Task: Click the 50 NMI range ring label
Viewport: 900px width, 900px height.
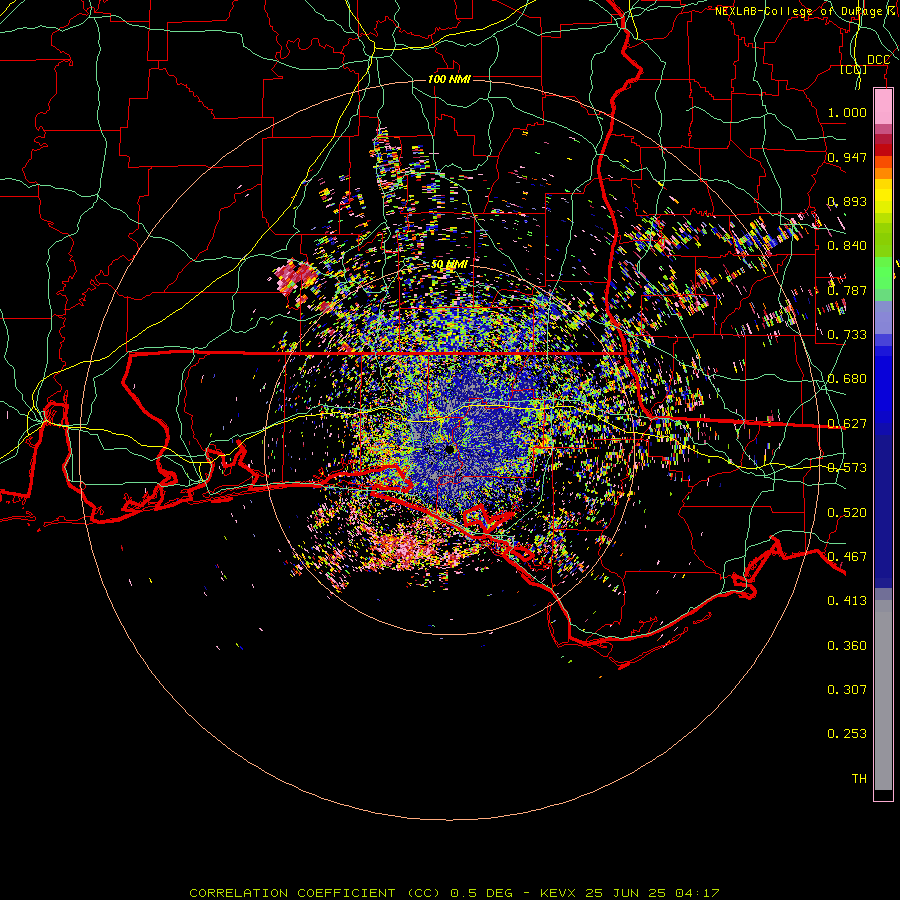Action: pyautogui.click(x=449, y=265)
